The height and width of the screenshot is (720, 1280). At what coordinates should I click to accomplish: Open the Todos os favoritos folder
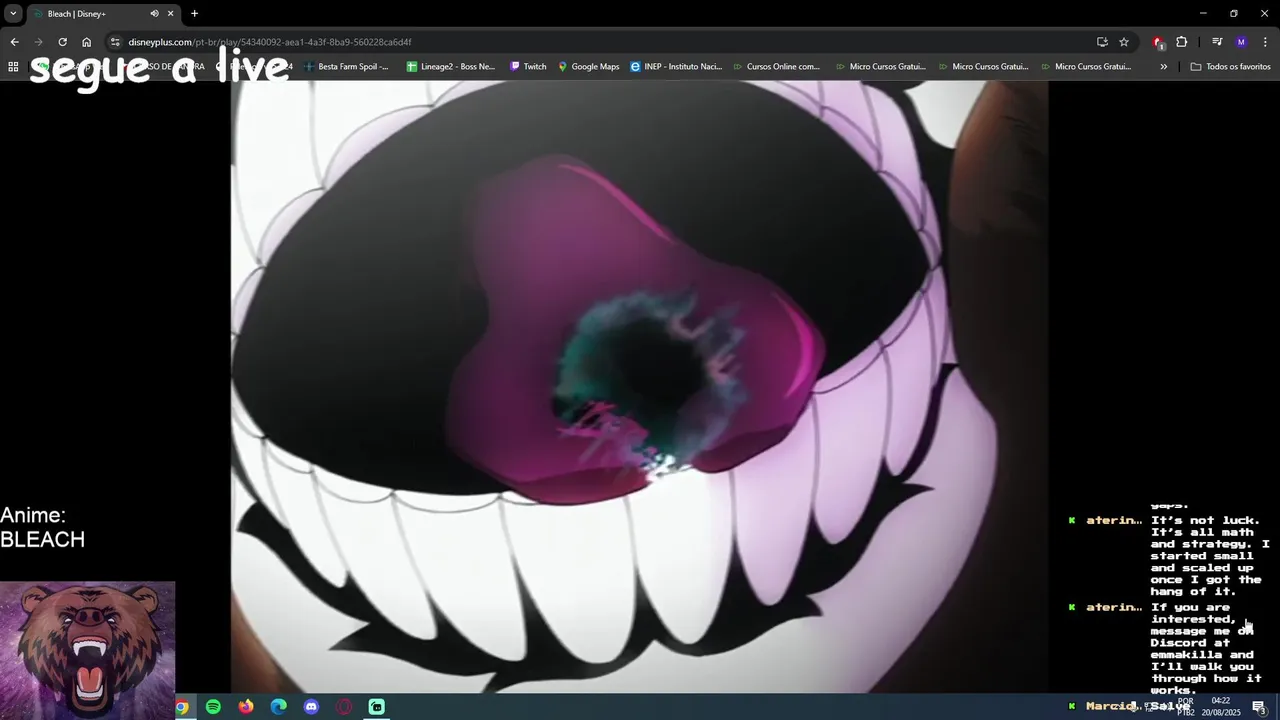pos(1230,67)
